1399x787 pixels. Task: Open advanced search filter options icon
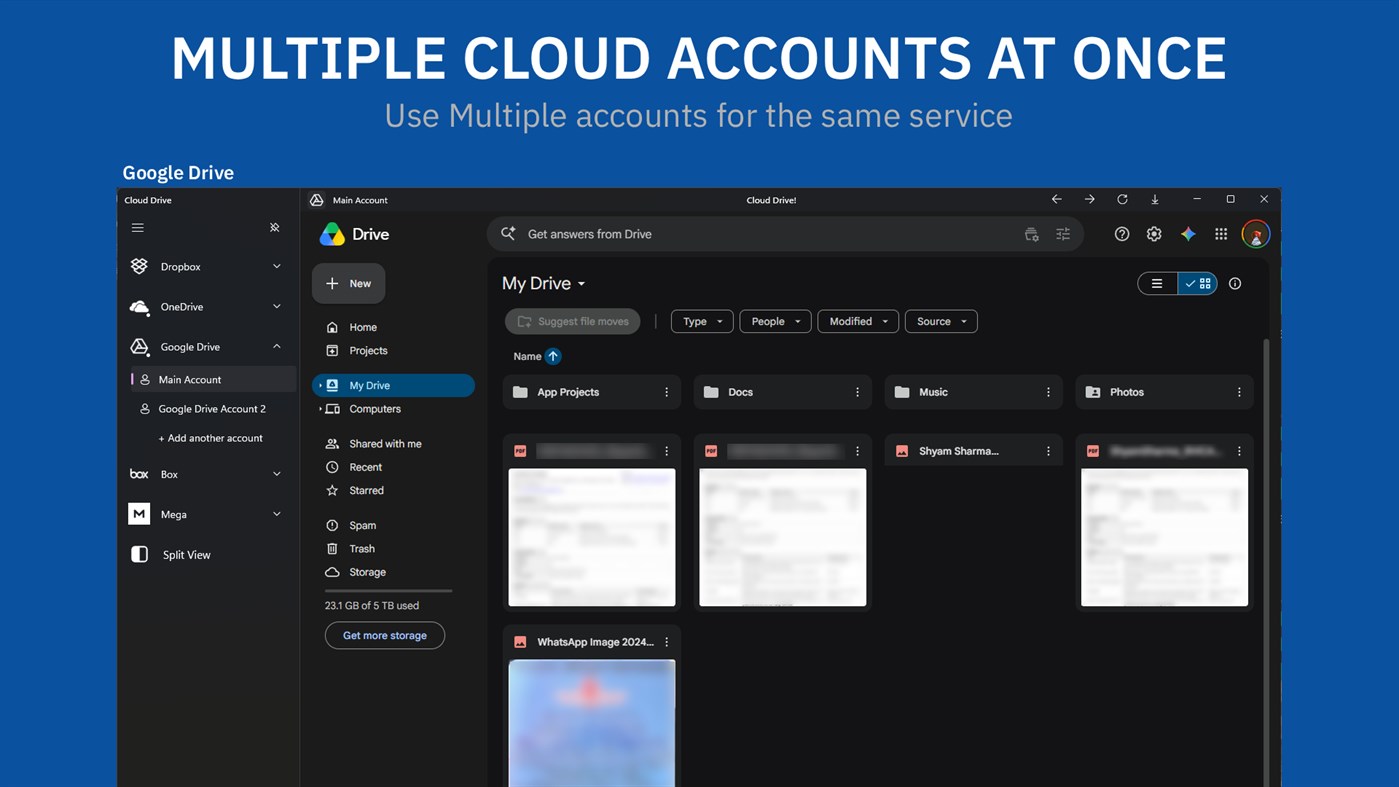point(1063,234)
